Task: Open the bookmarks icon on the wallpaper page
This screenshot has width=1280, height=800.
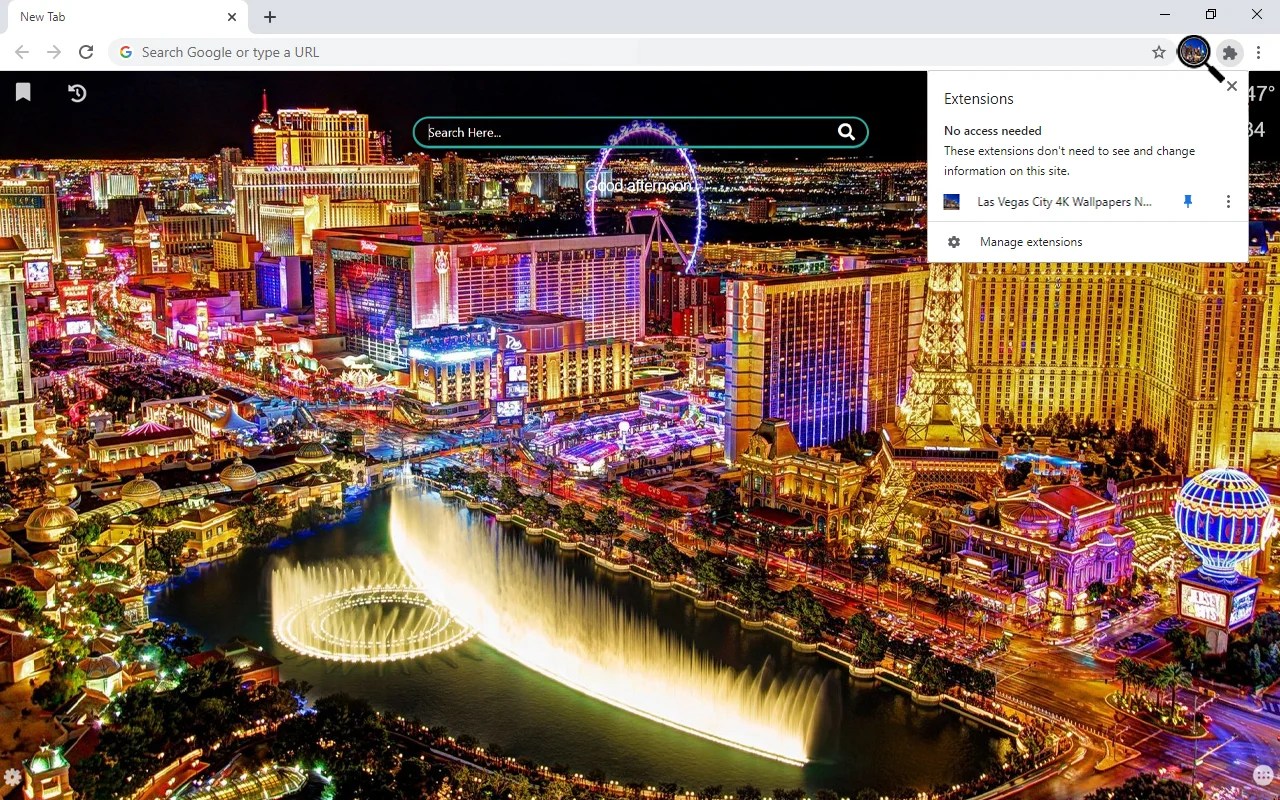Action: coord(22,92)
